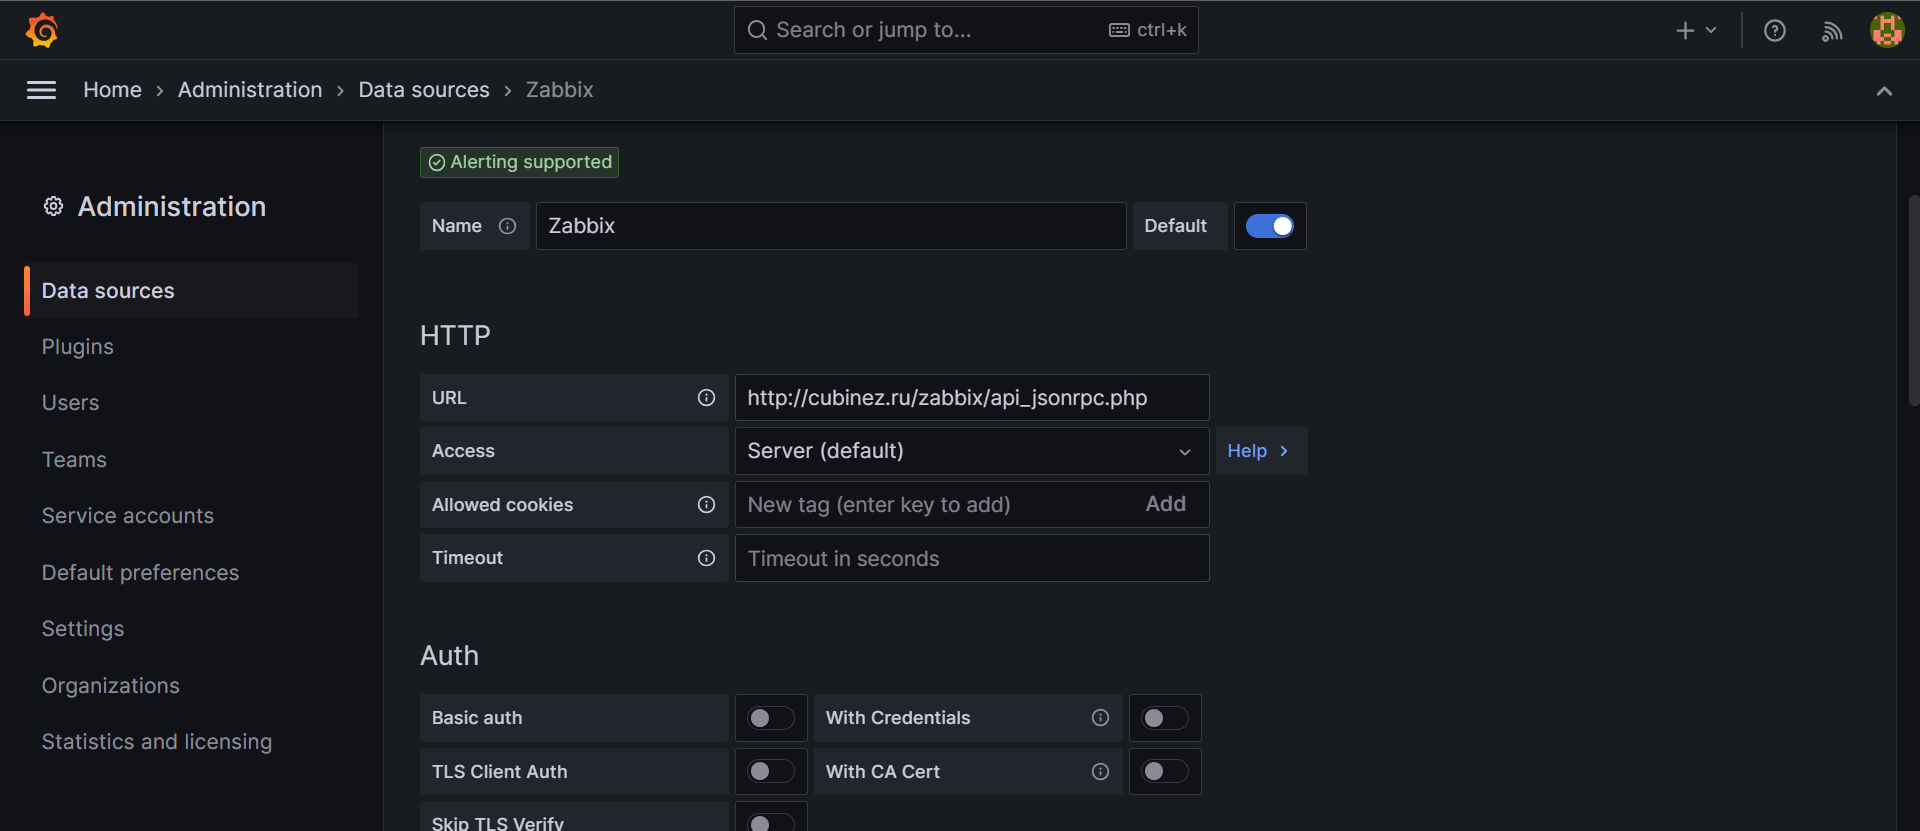Enable the With CA Cert switch
This screenshot has height=831, width=1920.
(1165, 772)
